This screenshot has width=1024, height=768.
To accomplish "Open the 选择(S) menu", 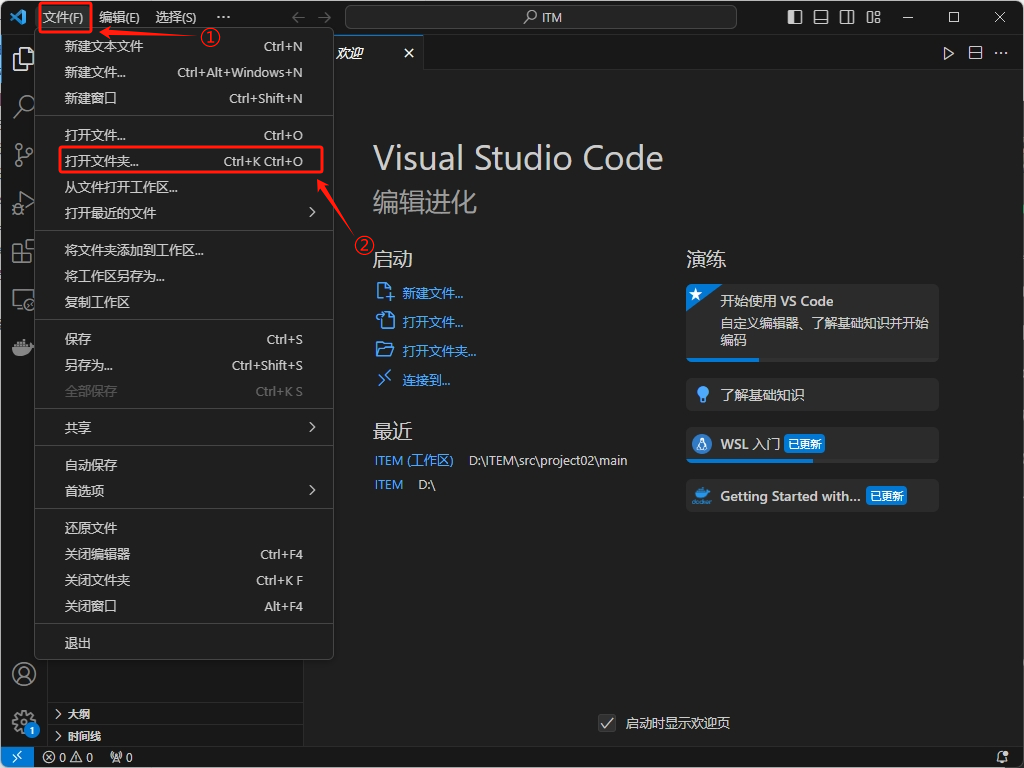I will pyautogui.click(x=176, y=17).
